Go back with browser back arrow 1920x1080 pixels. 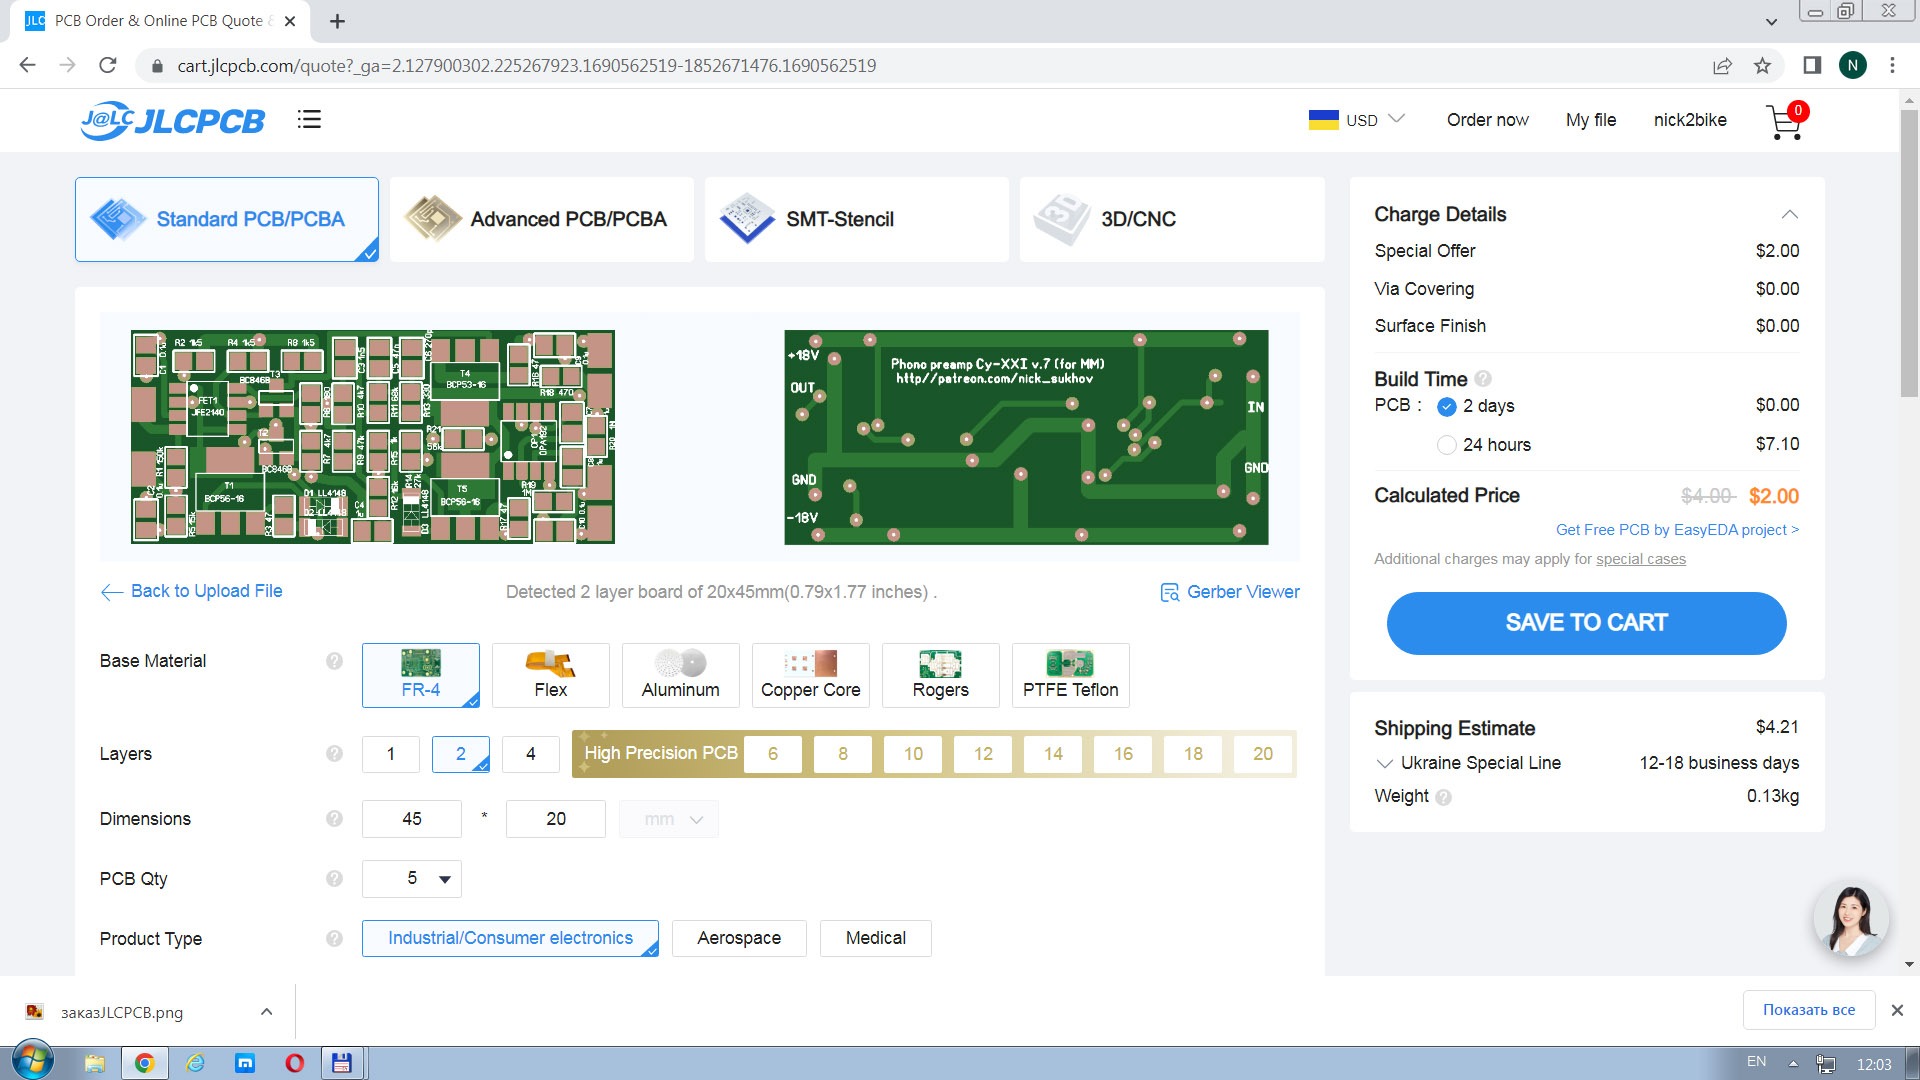[27, 65]
